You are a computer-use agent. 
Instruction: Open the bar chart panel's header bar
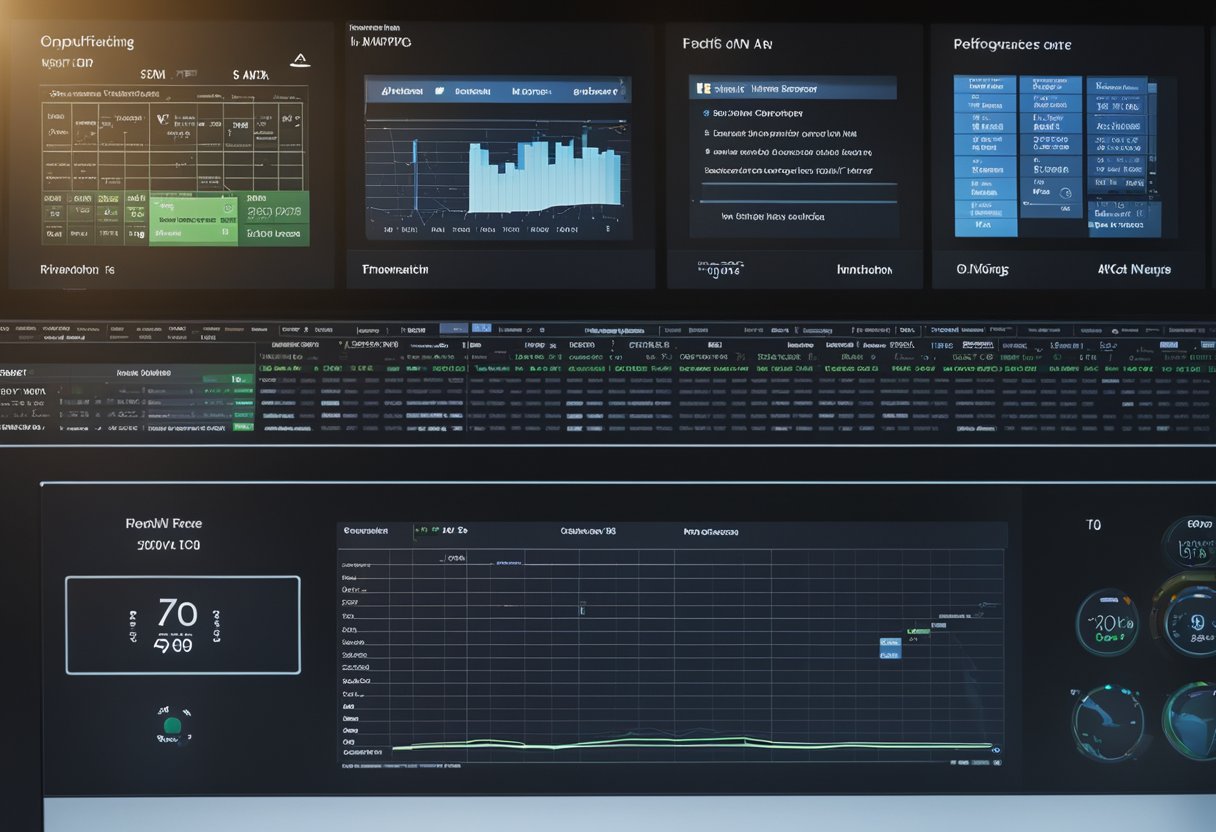pos(497,90)
